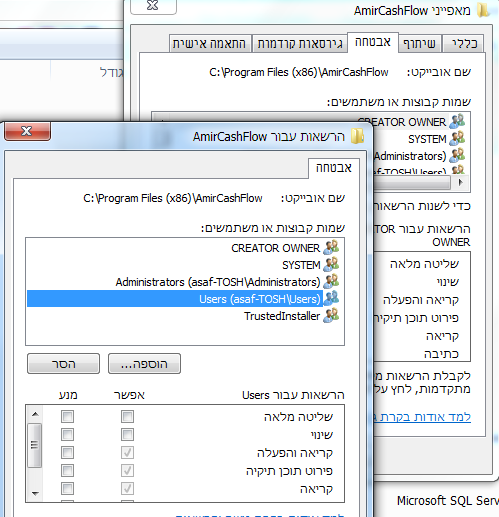
Task: Click שליטה מלאה in properties permissions list
Action: [x=424, y=264]
